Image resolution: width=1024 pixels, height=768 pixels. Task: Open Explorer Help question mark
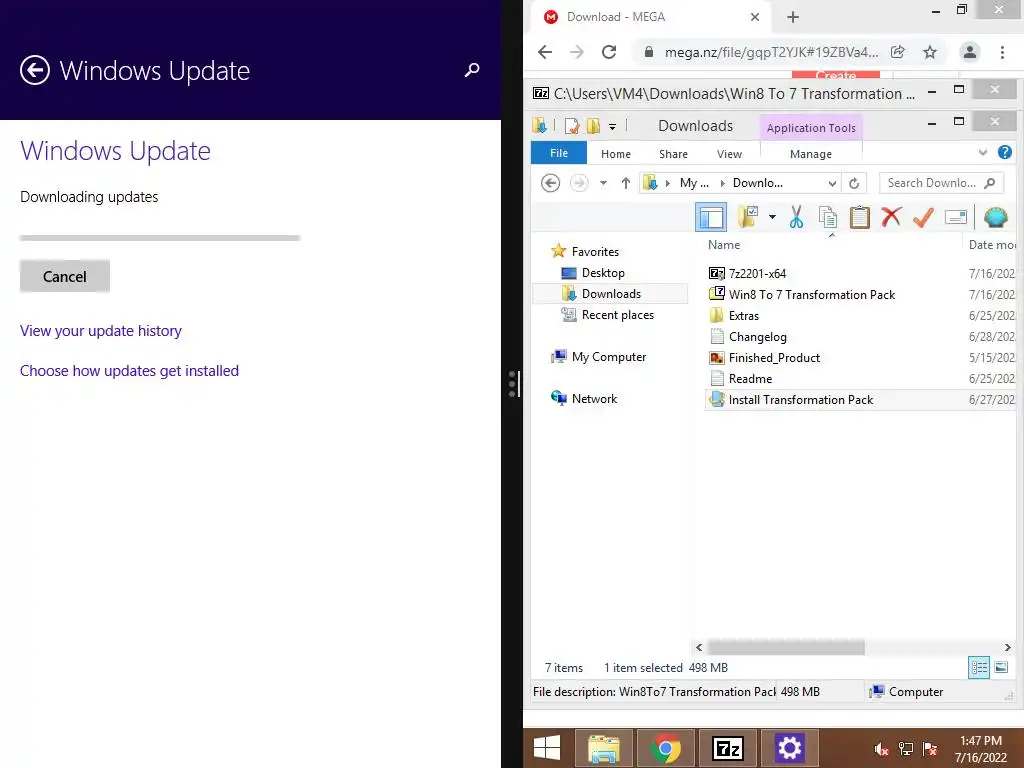pos(1004,152)
